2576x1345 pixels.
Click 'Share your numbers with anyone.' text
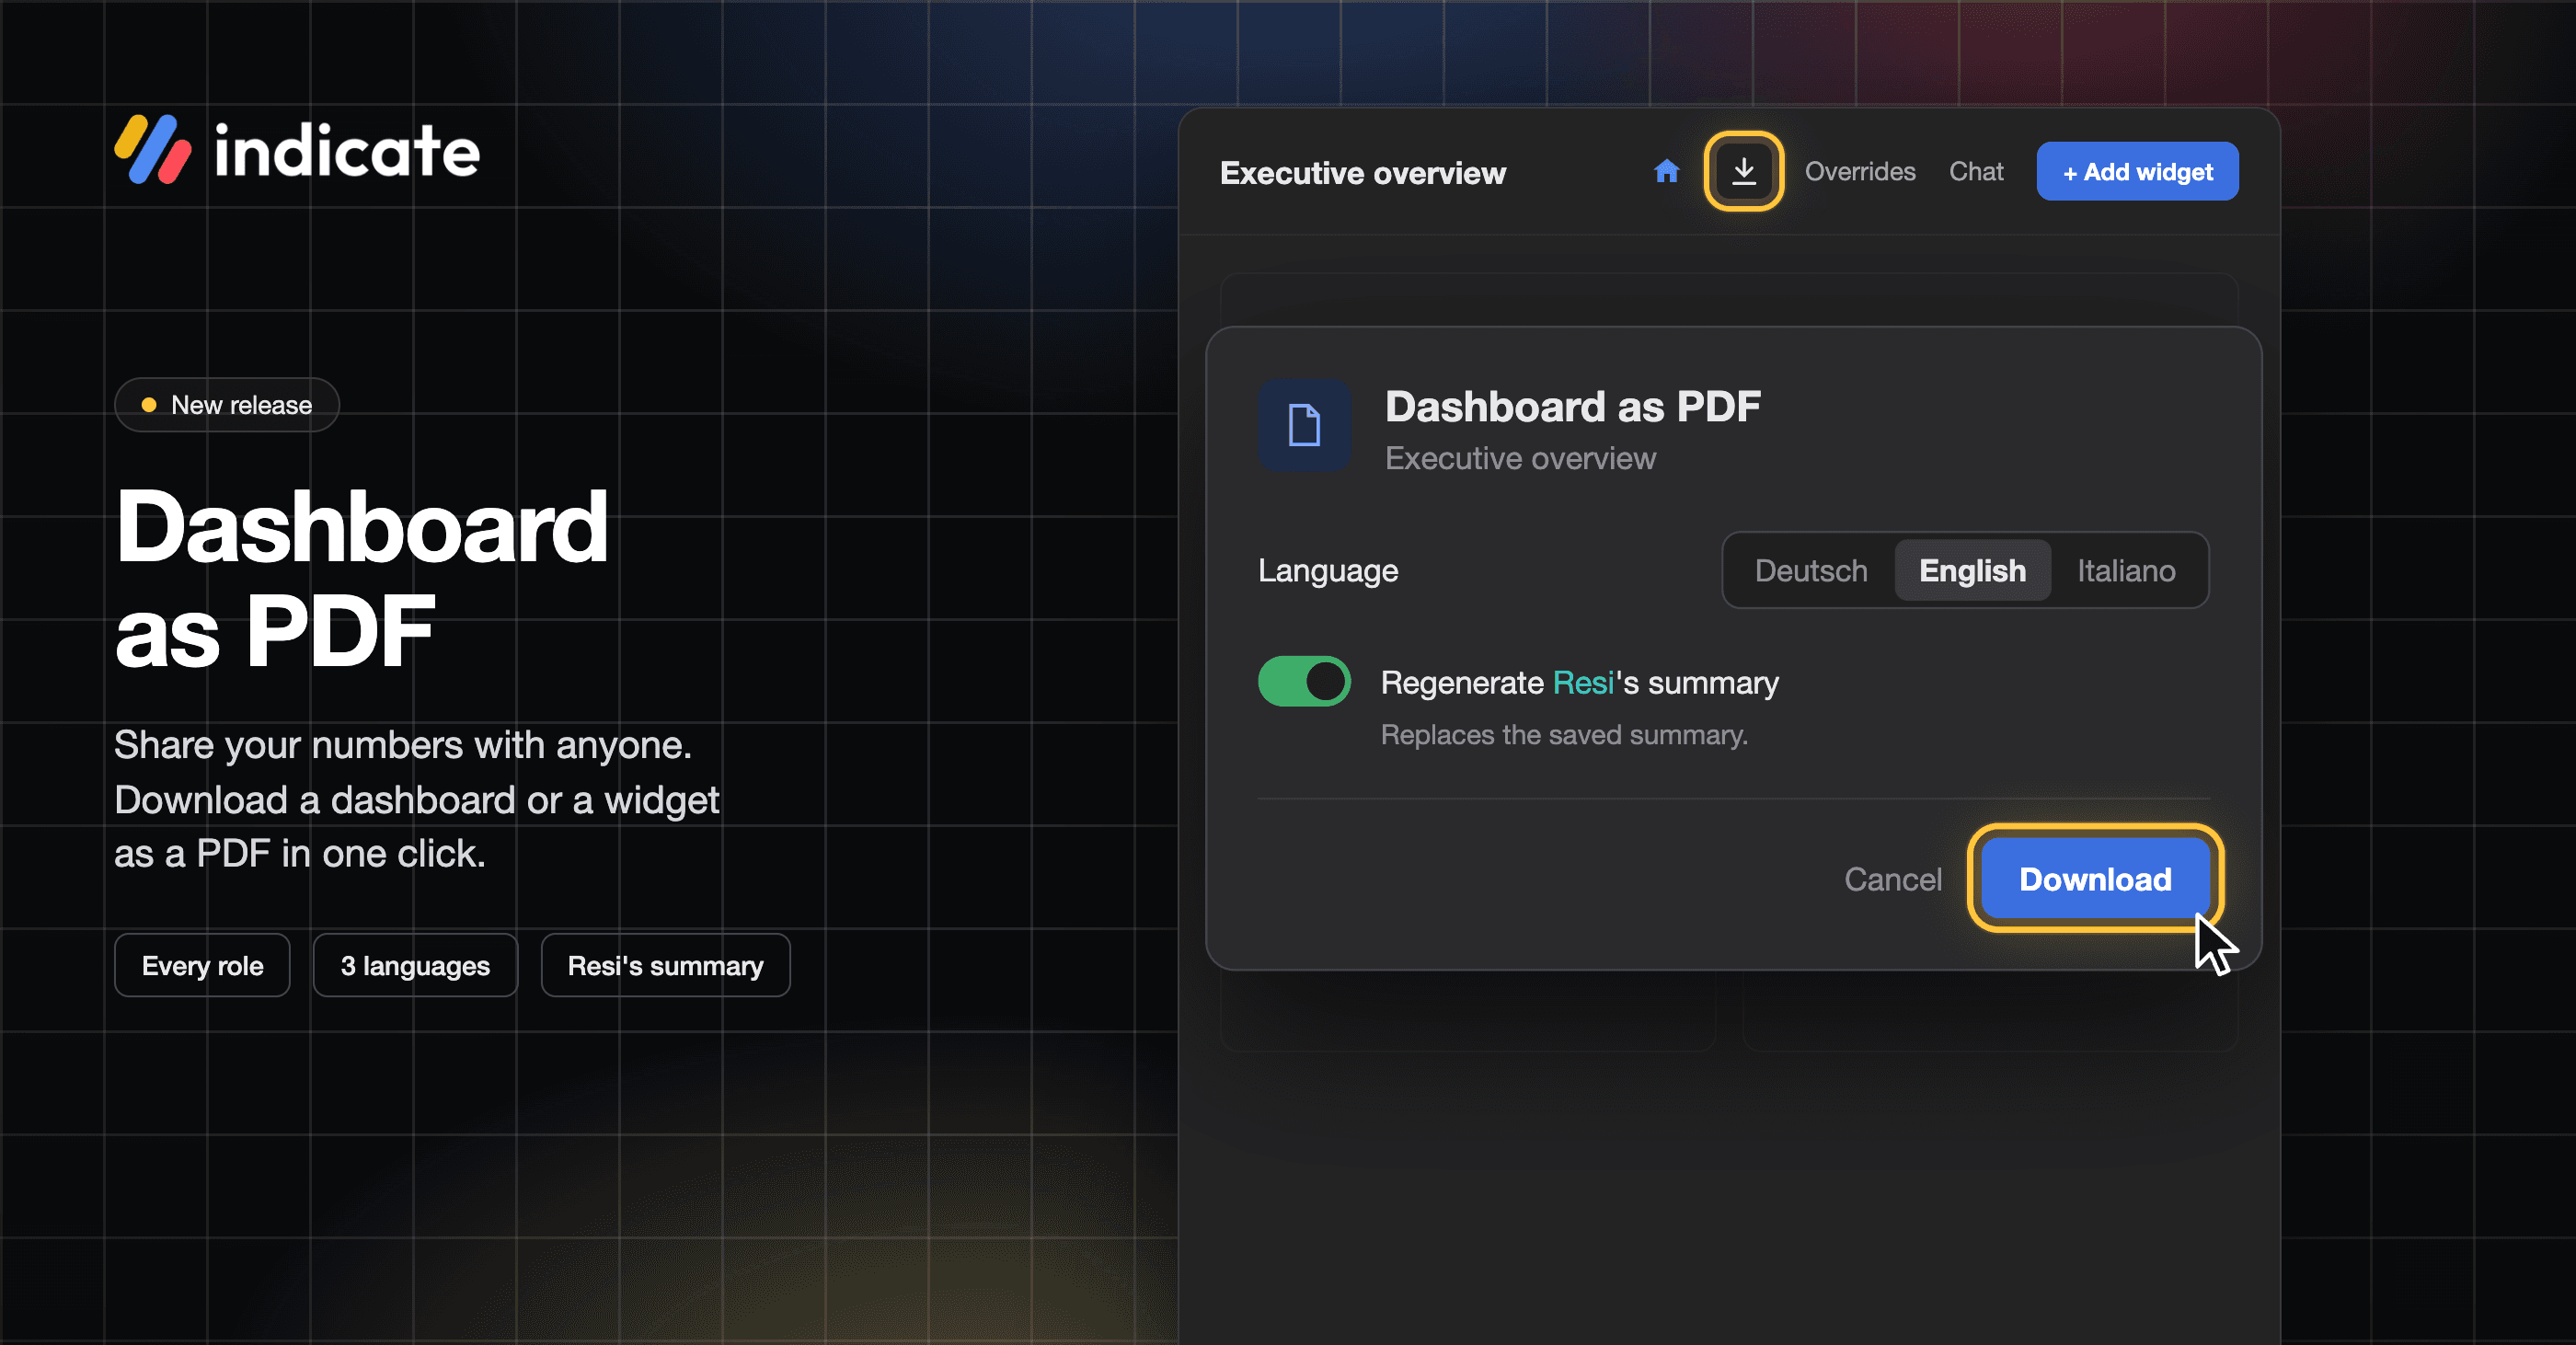point(403,746)
